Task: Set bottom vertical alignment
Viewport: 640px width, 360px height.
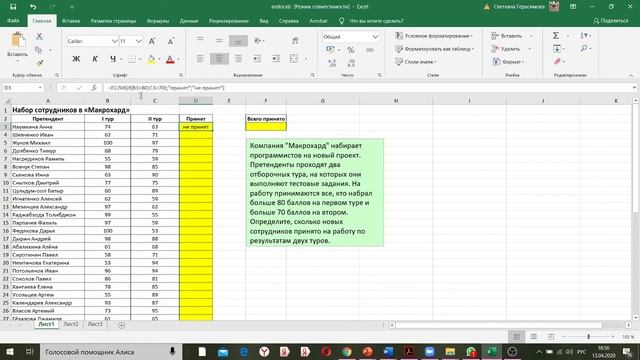Action: (238, 41)
